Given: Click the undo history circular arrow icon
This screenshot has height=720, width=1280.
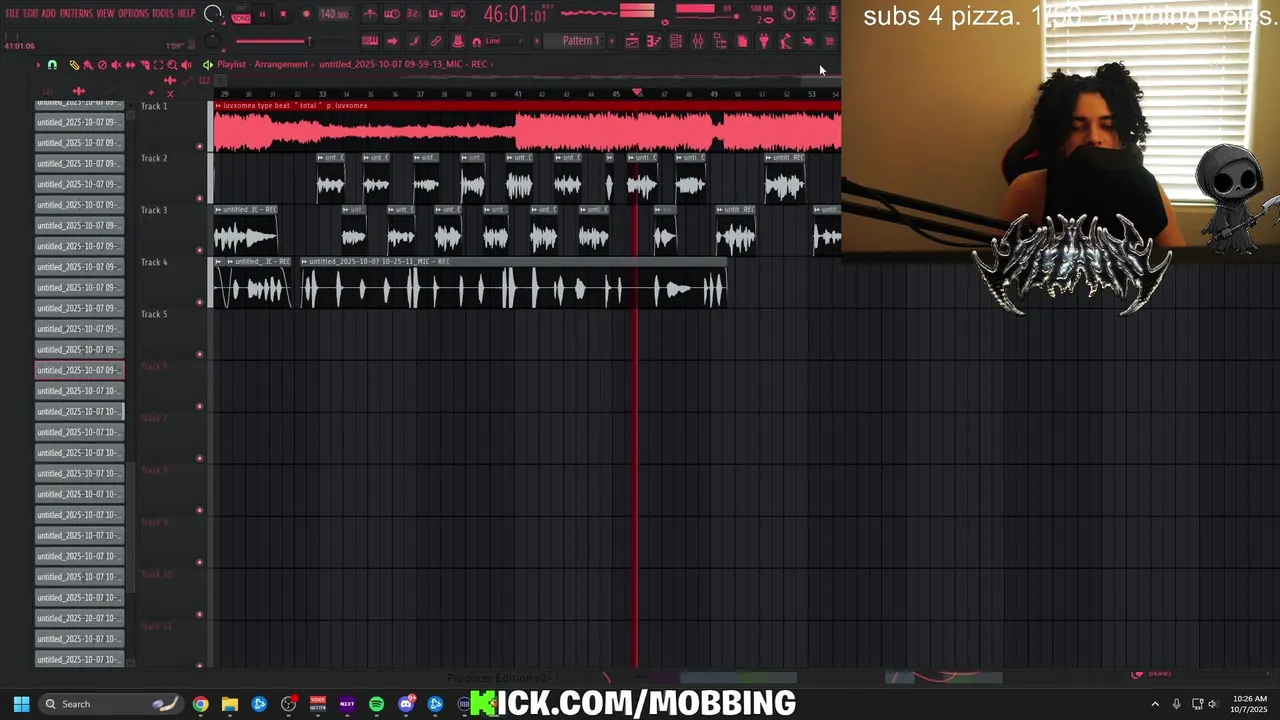Looking at the screenshot, I should tap(790, 14).
